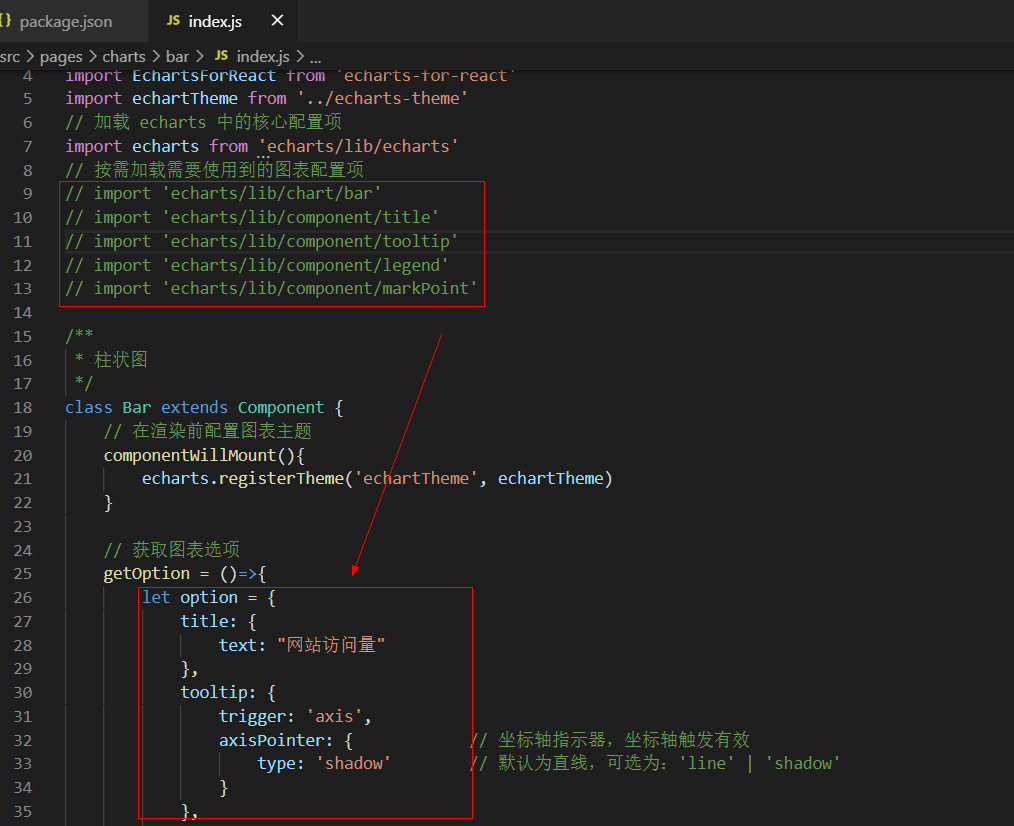Viewport: 1014px width, 826px height.
Task: Open the index.js breadcrumb item
Action: point(263,57)
